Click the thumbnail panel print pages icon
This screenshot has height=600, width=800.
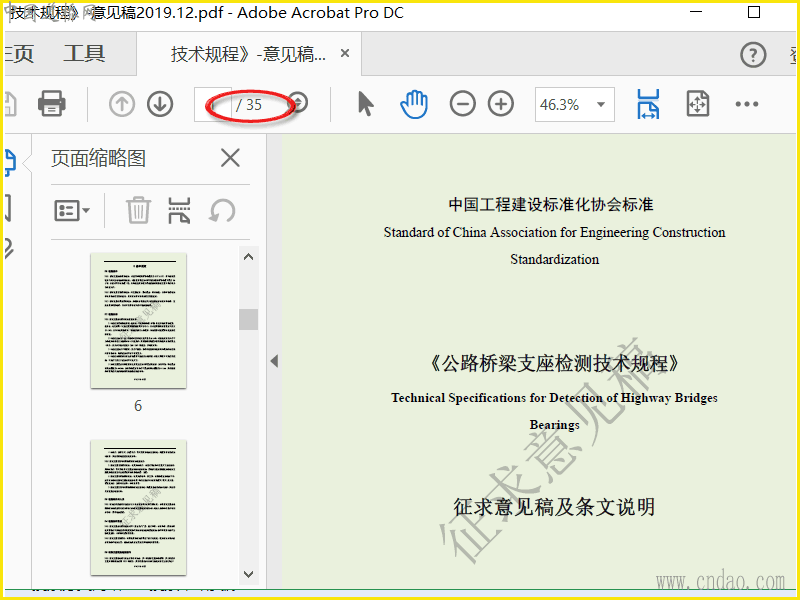point(179,210)
